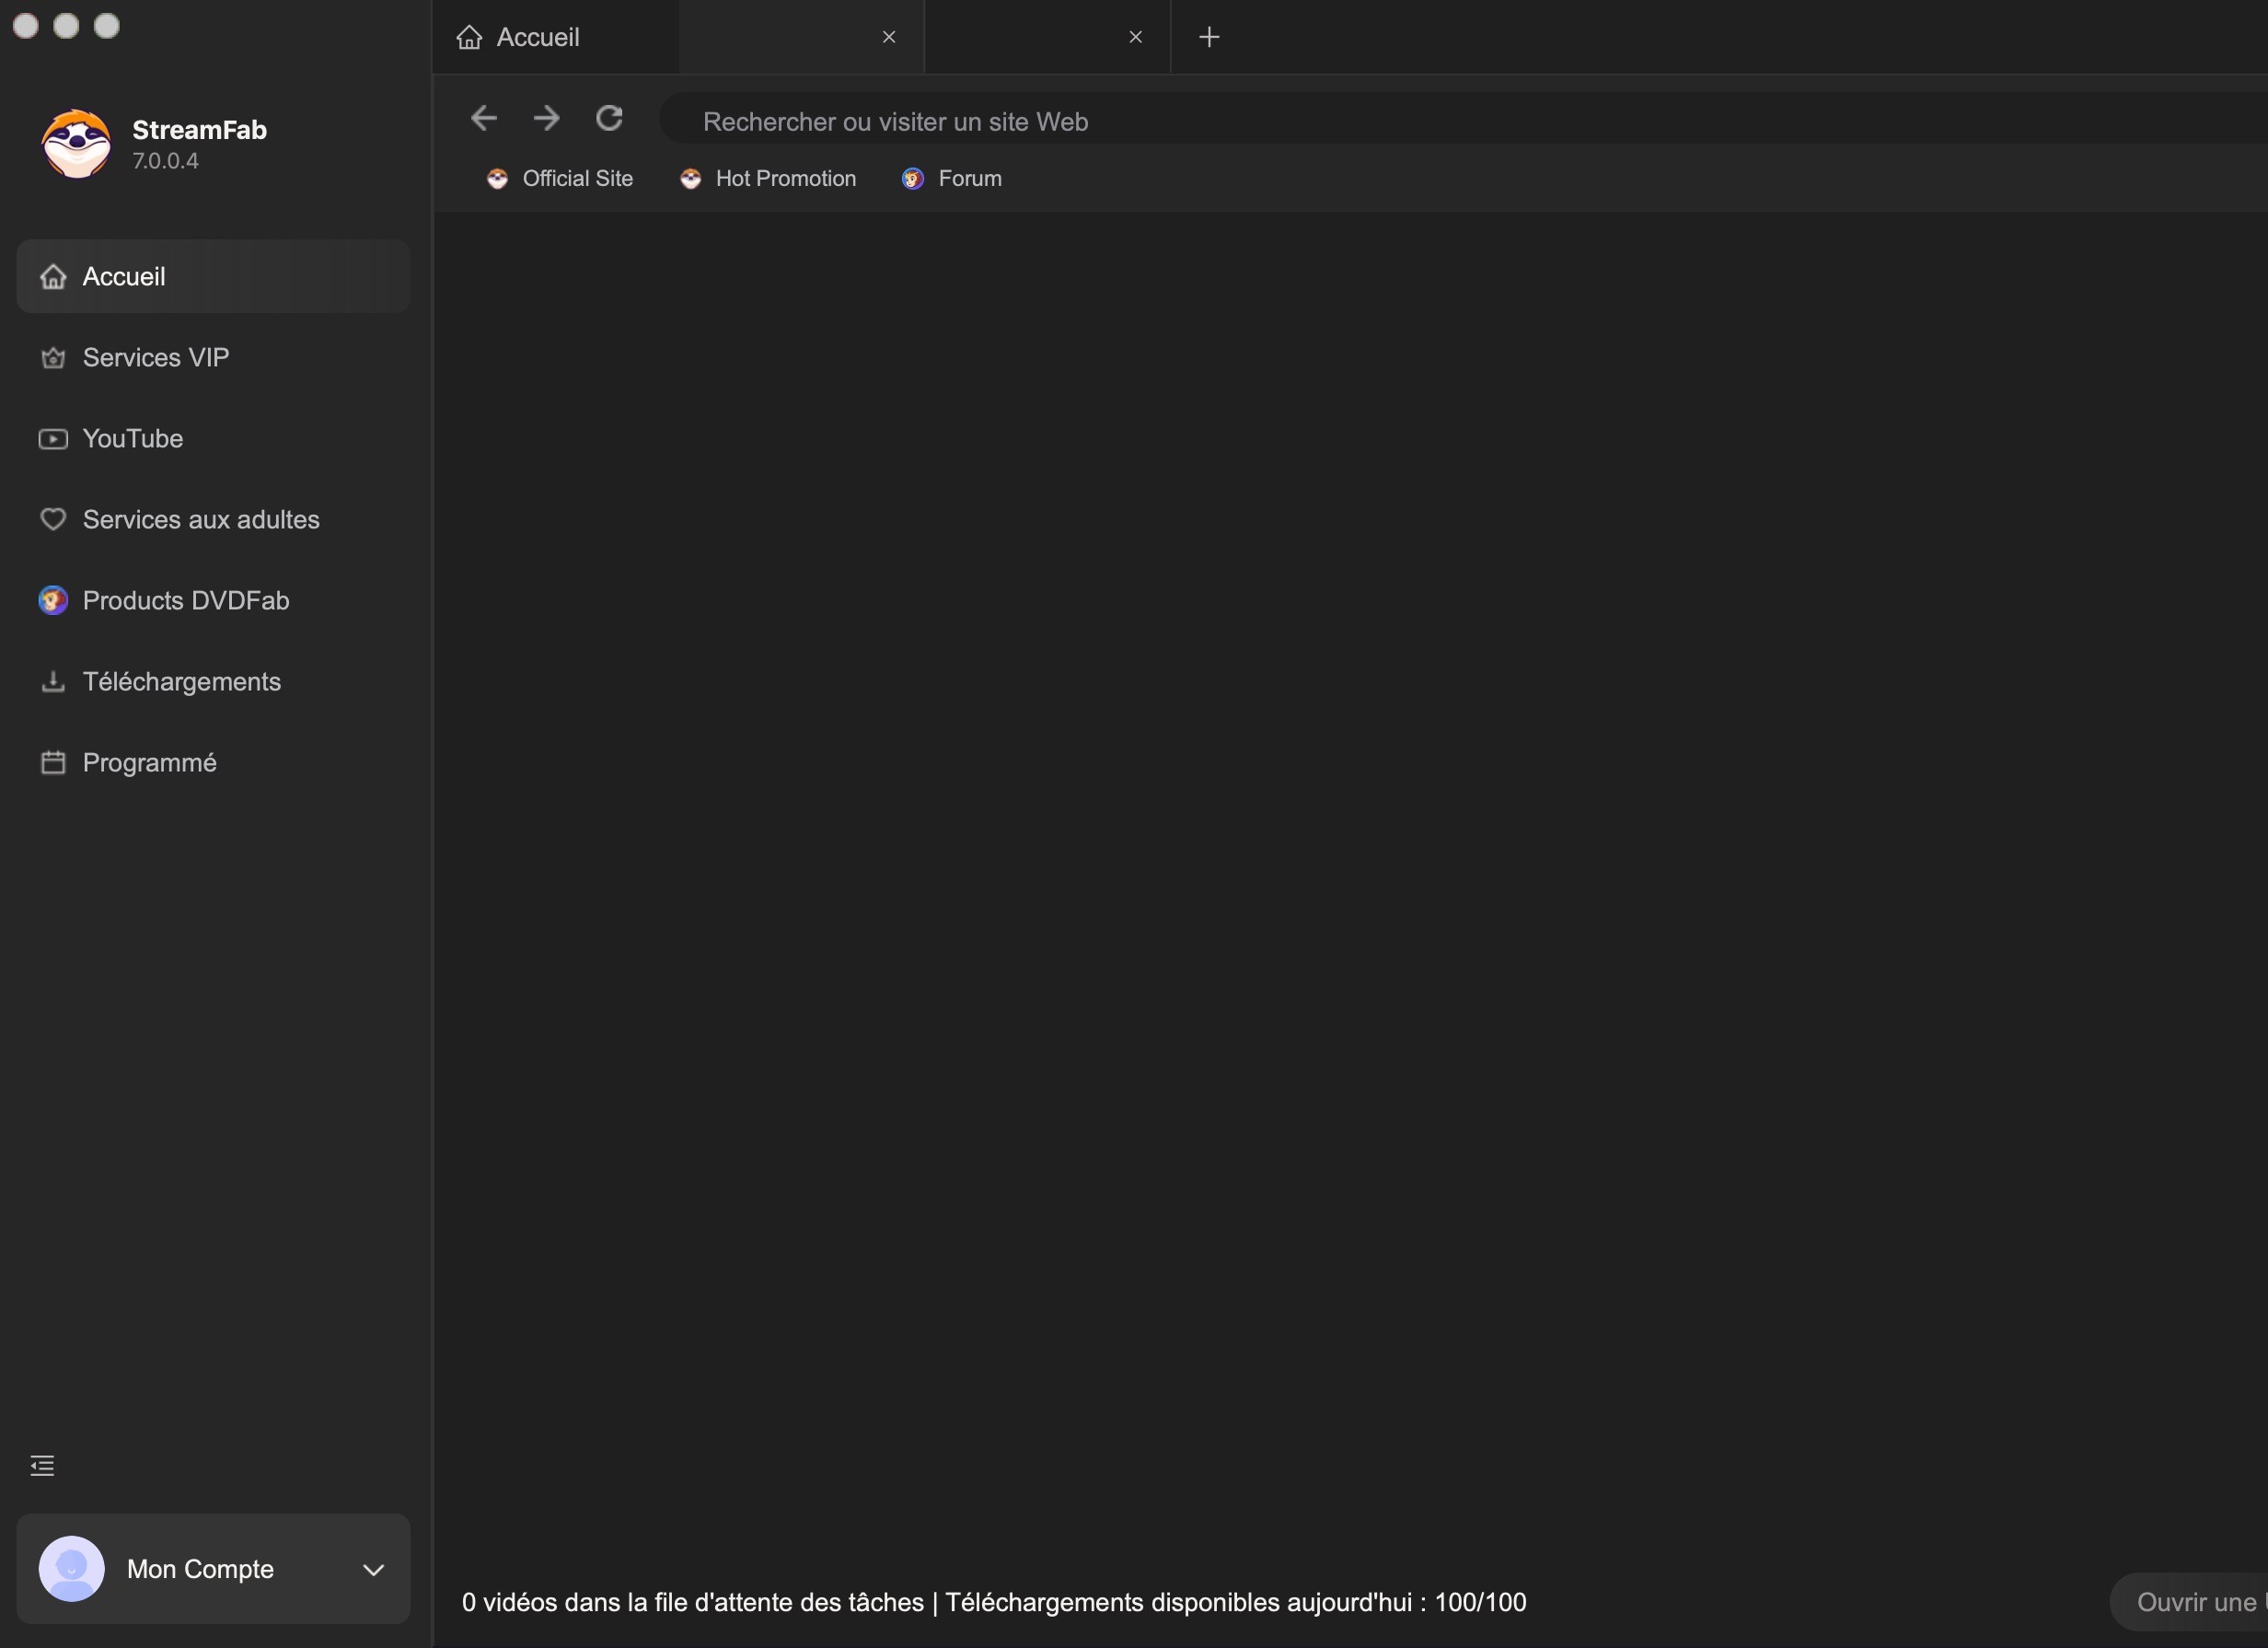Go to Téléchargements in the sidebar
The height and width of the screenshot is (1648, 2268).
click(x=182, y=682)
